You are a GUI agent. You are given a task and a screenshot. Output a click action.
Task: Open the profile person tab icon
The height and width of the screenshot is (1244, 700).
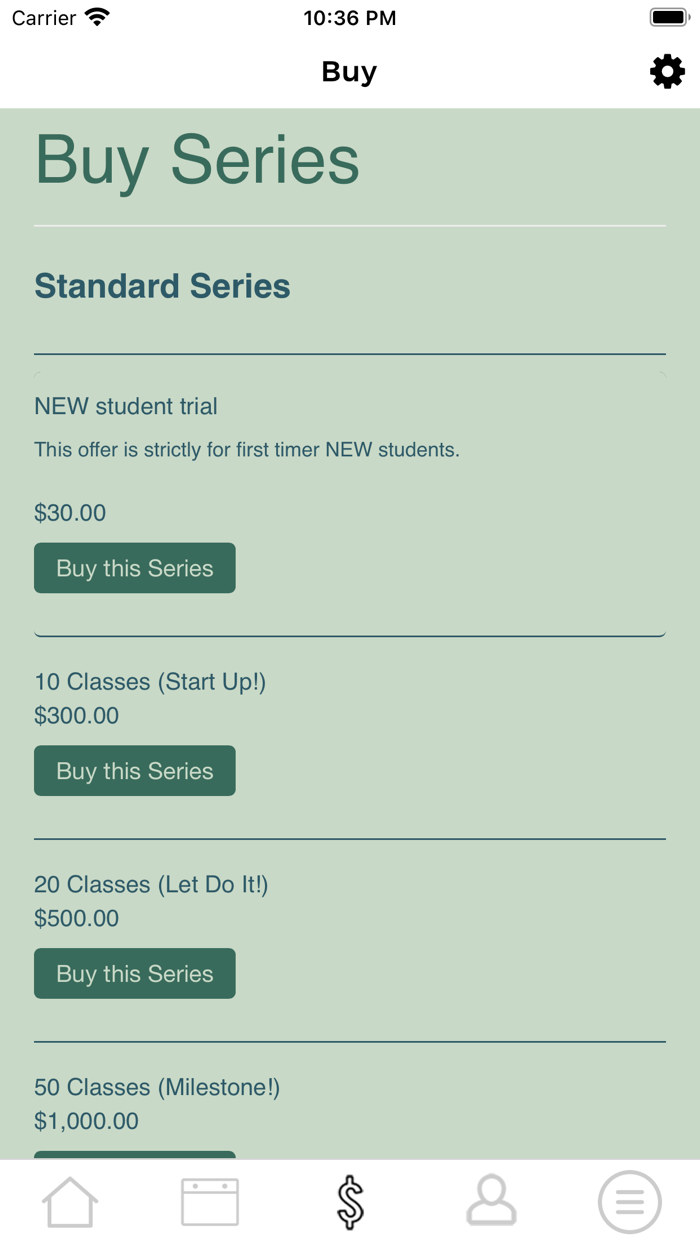pyautogui.click(x=491, y=1201)
